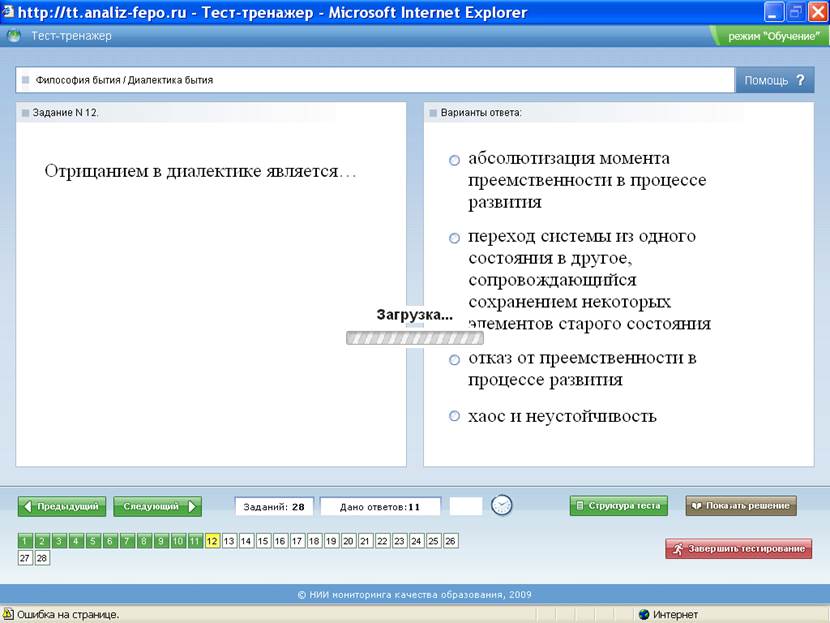The height and width of the screenshot is (623, 830).
Task: Select current question 12 box
Action: coord(212,541)
